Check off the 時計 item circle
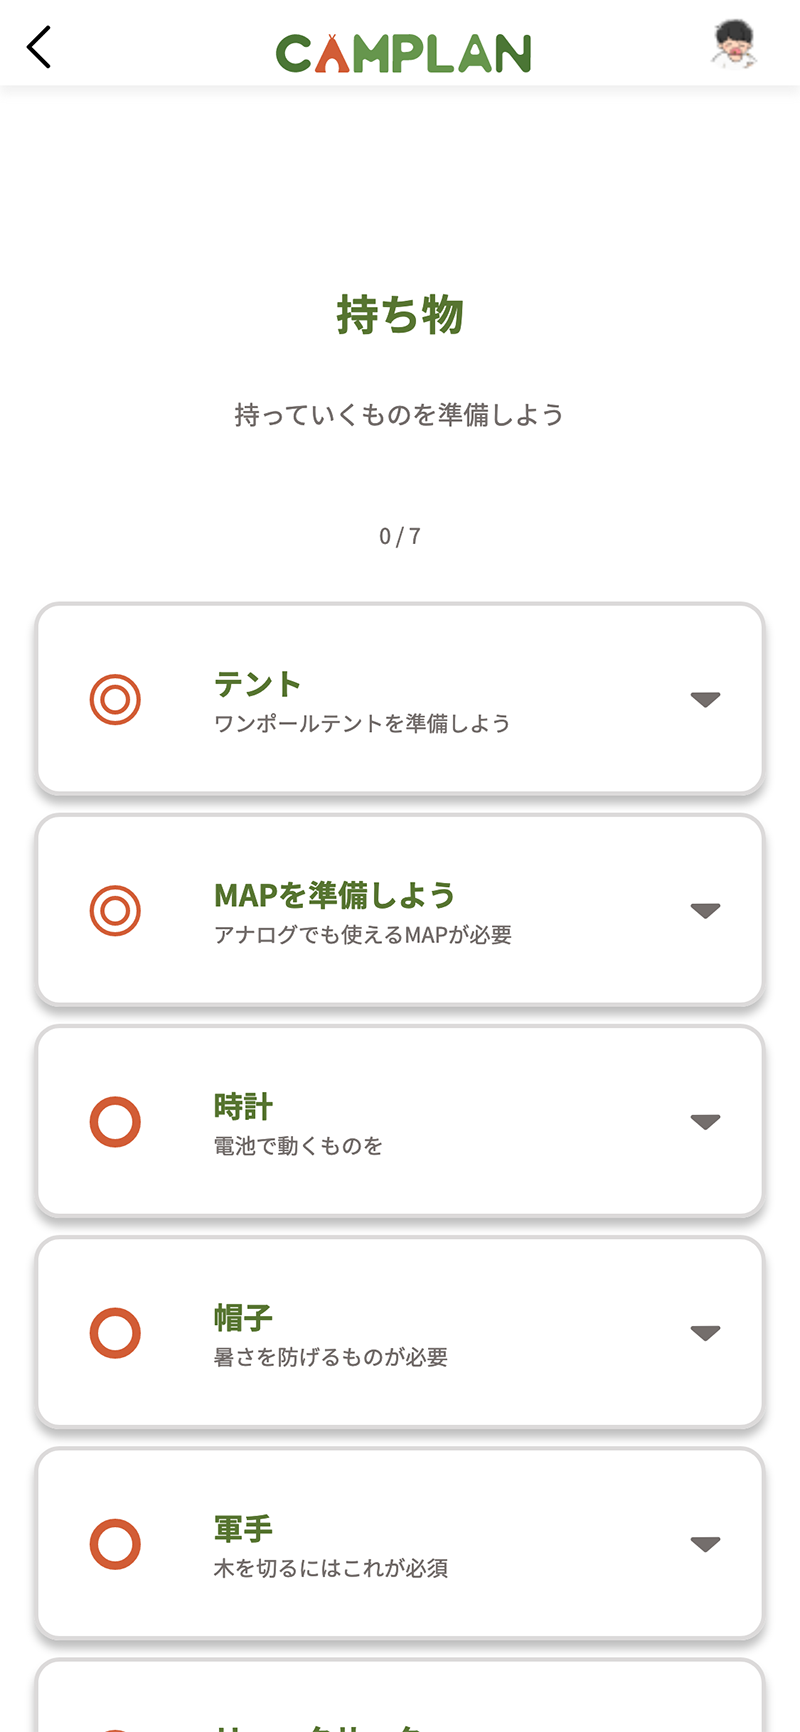800x1732 pixels. [115, 1122]
